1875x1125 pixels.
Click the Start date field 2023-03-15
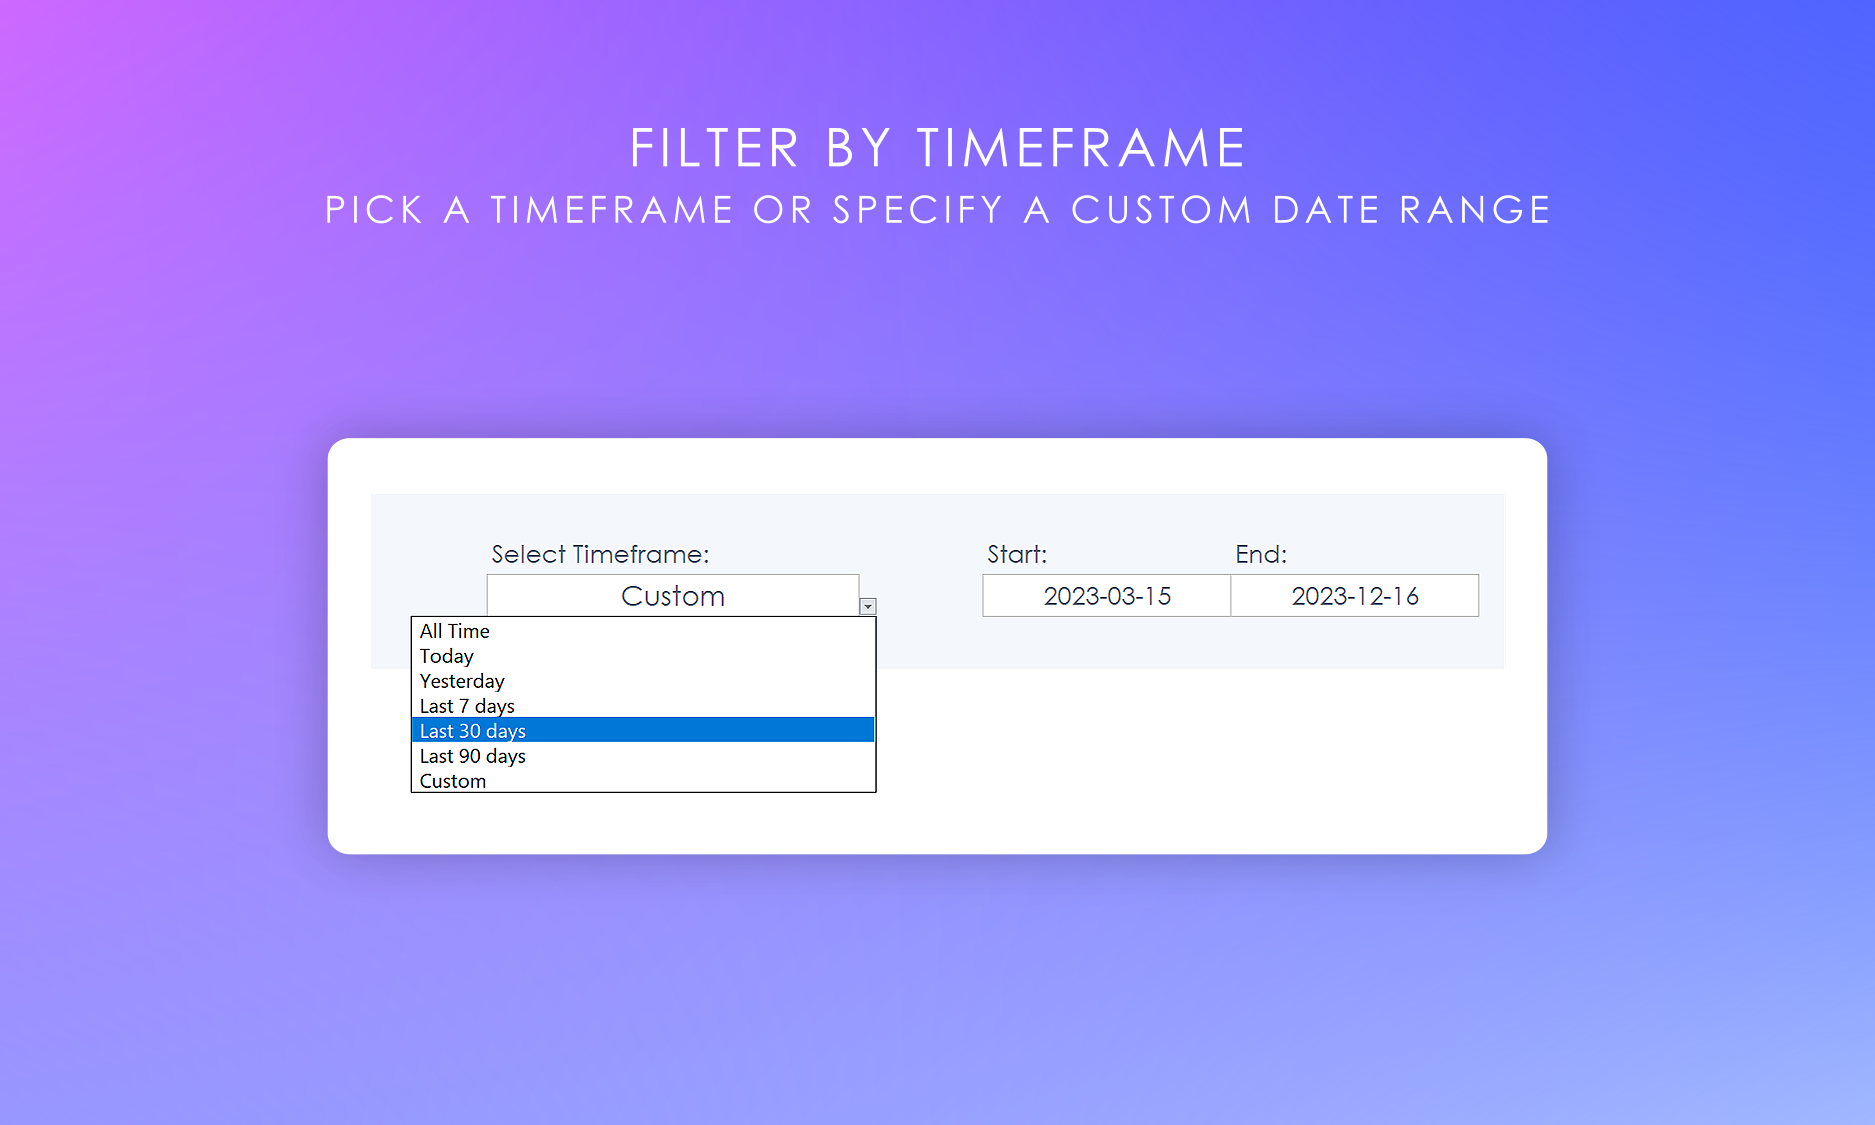coord(1106,596)
